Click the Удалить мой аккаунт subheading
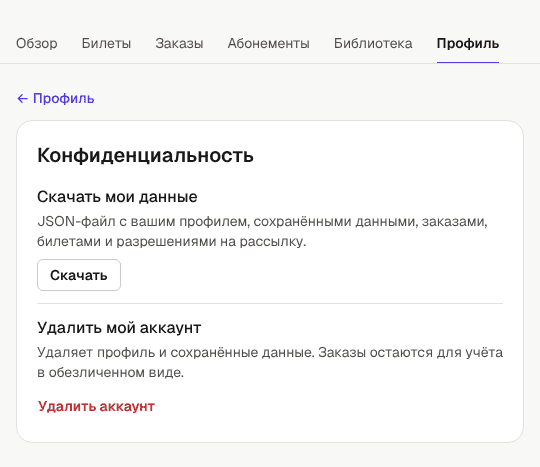The height and width of the screenshot is (467, 540). [x=119, y=328]
